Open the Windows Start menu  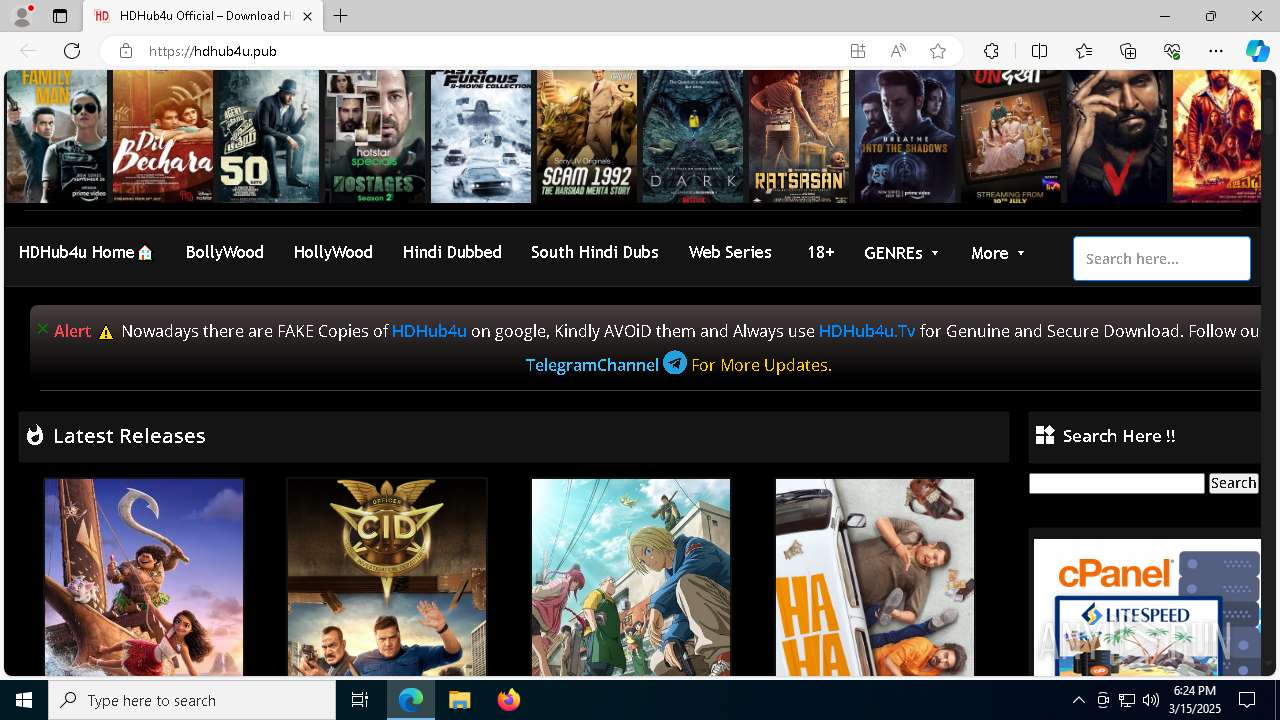coord(24,700)
